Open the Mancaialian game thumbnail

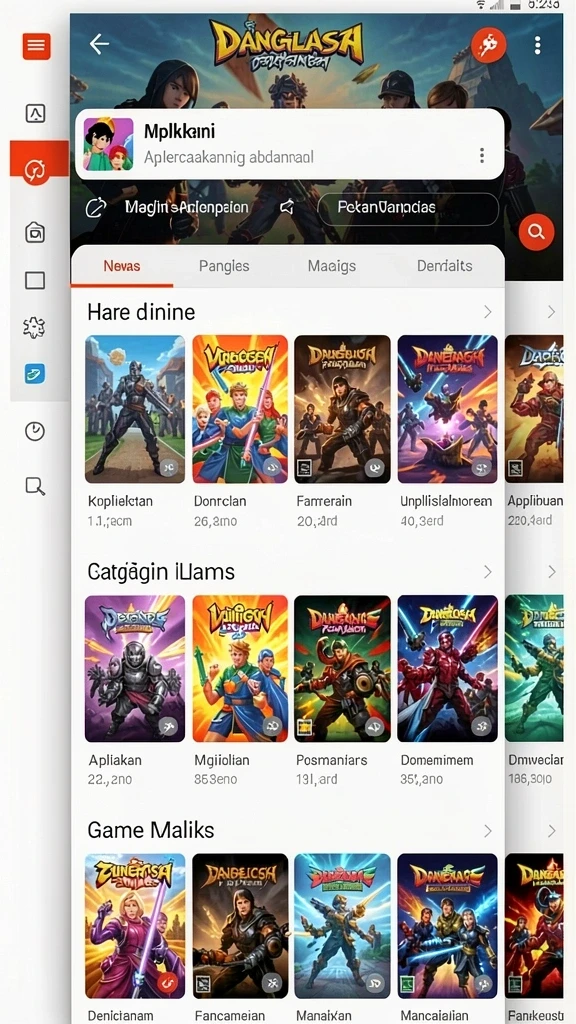pyautogui.click(x=447, y=927)
